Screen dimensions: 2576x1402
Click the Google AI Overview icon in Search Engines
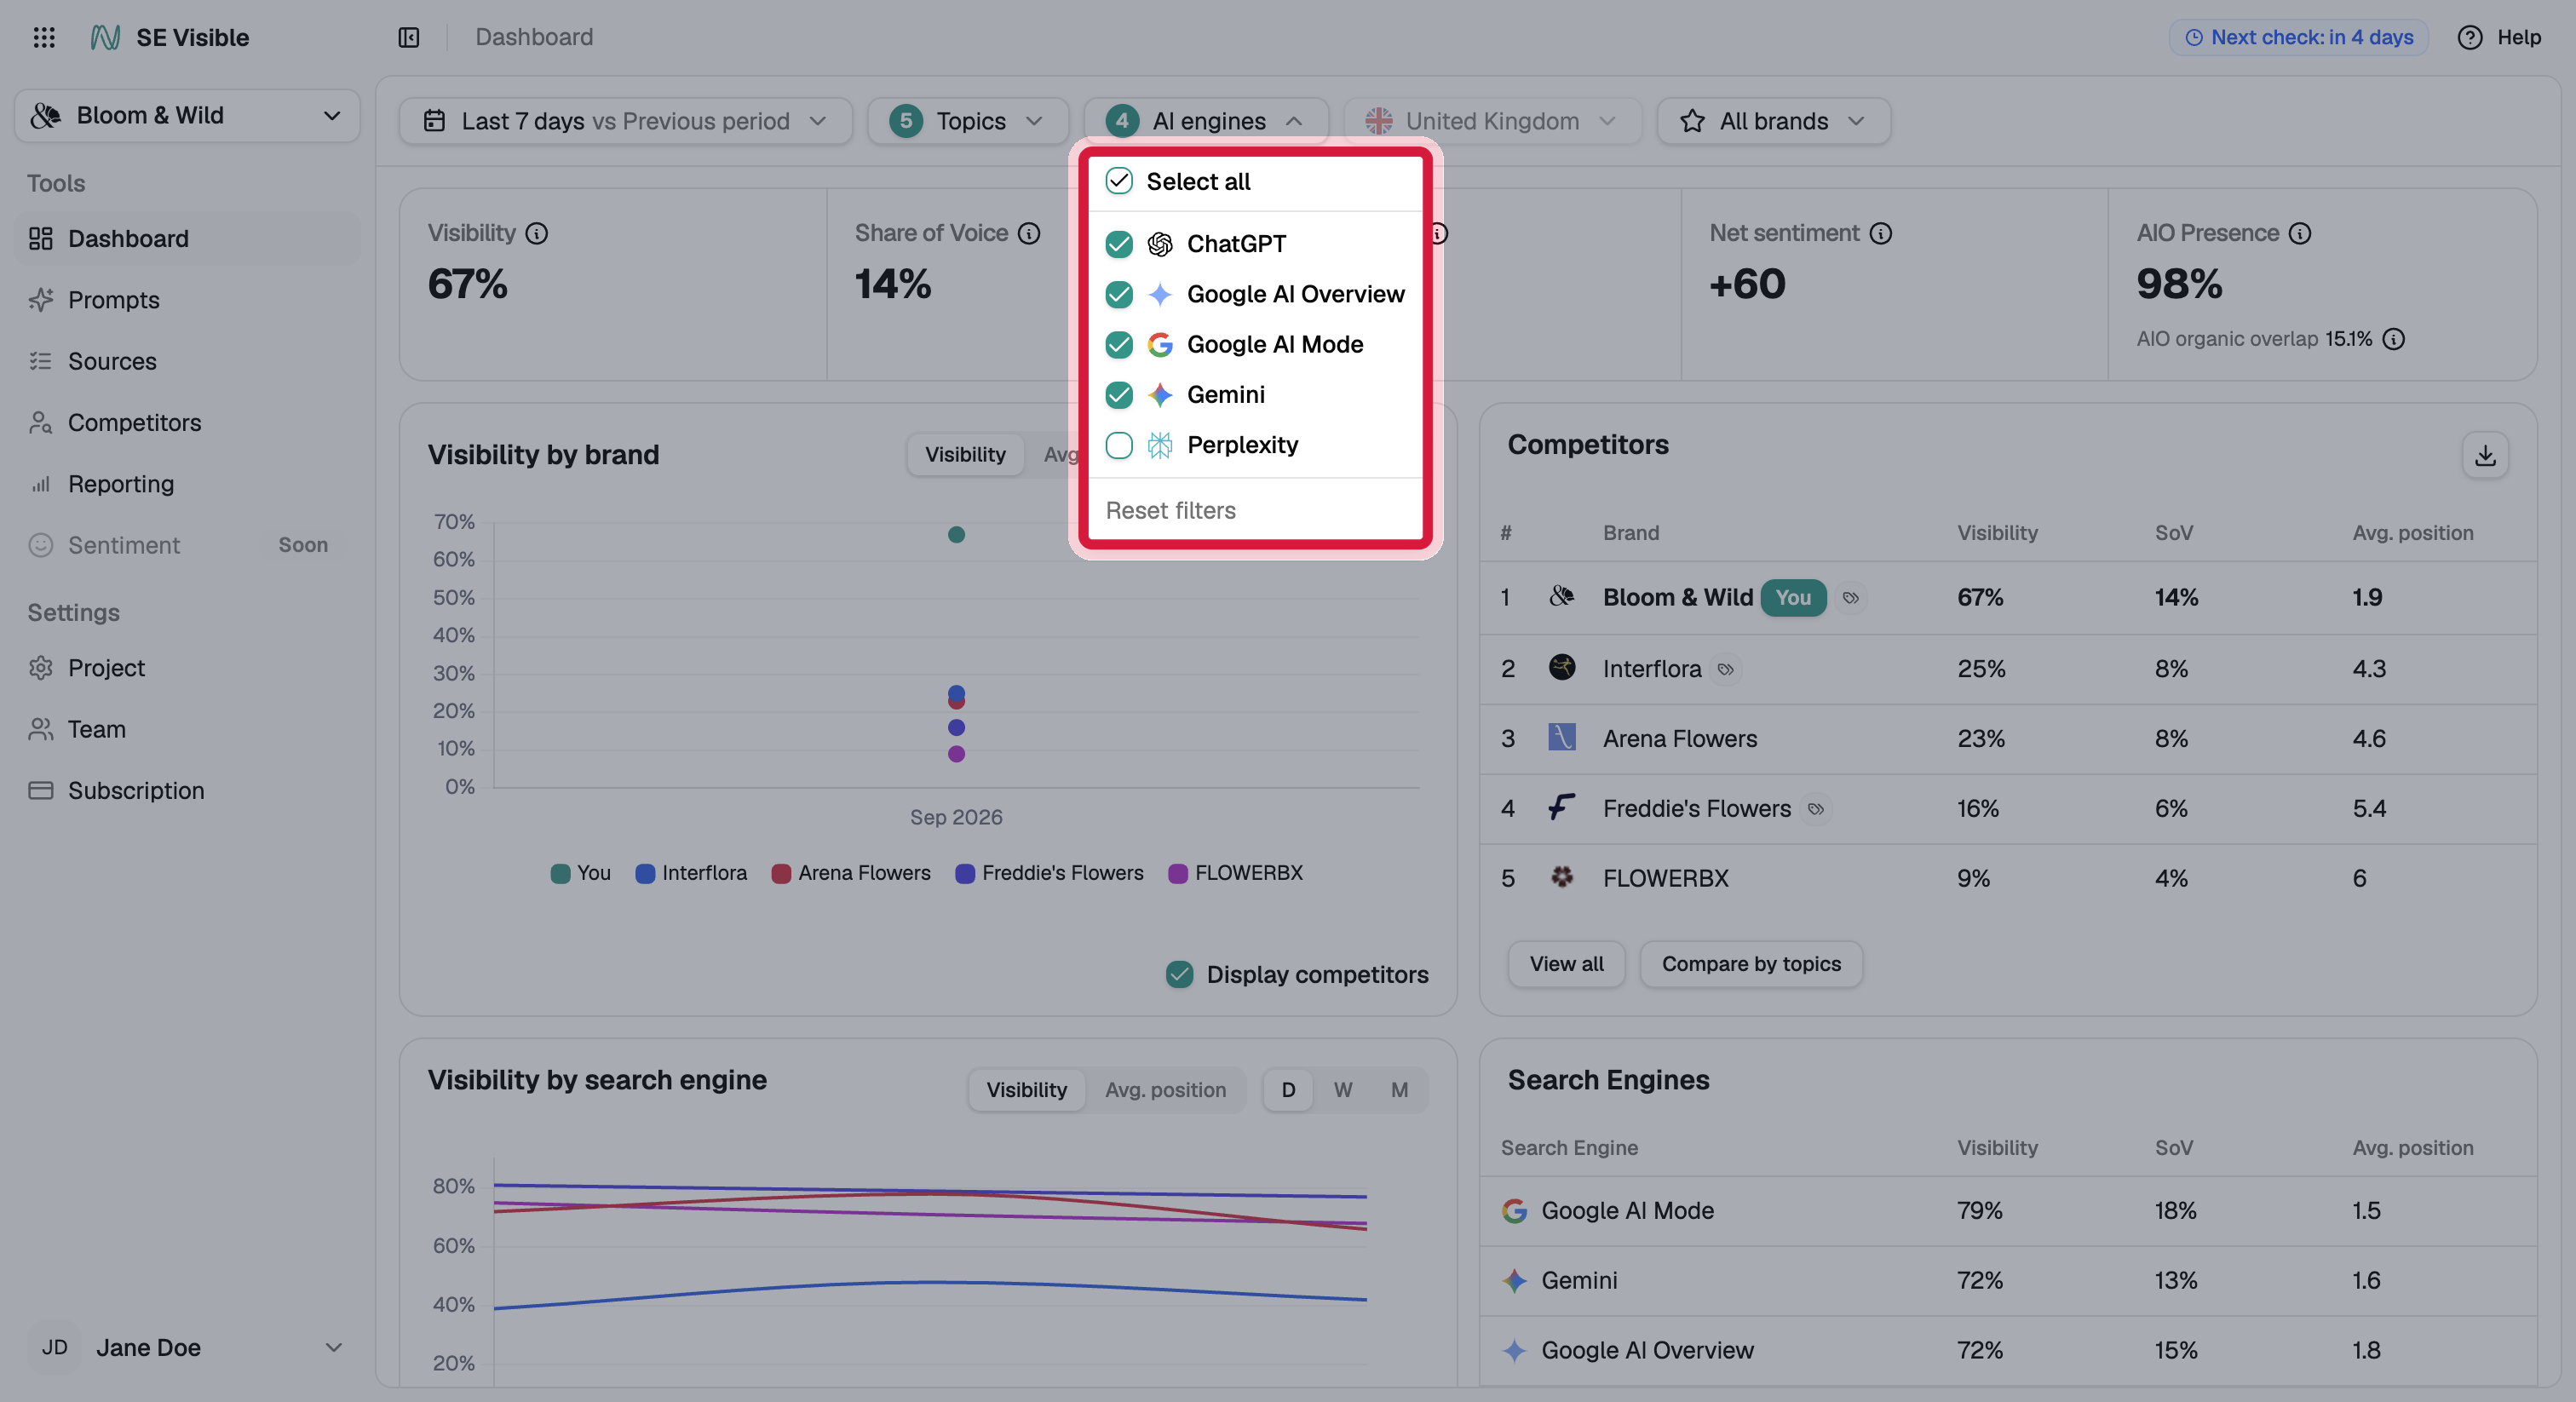point(1514,1351)
